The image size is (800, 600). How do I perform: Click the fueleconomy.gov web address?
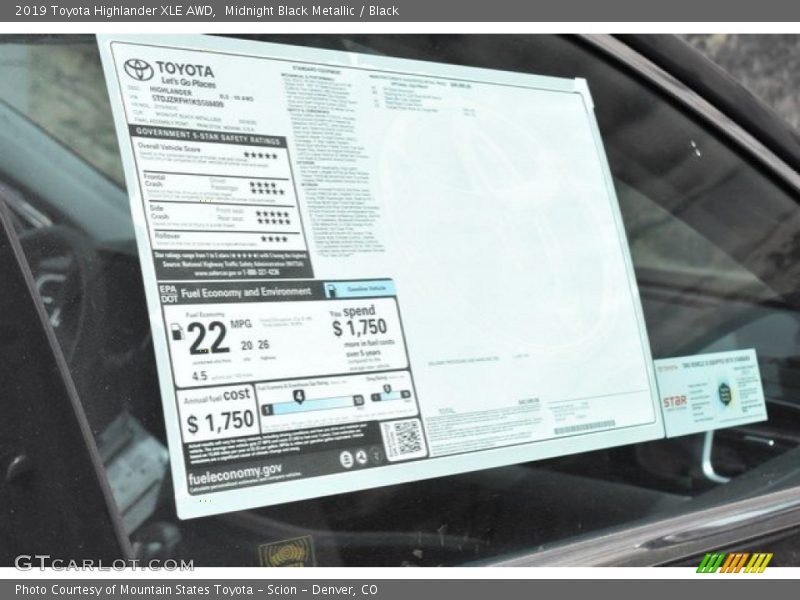coord(235,474)
